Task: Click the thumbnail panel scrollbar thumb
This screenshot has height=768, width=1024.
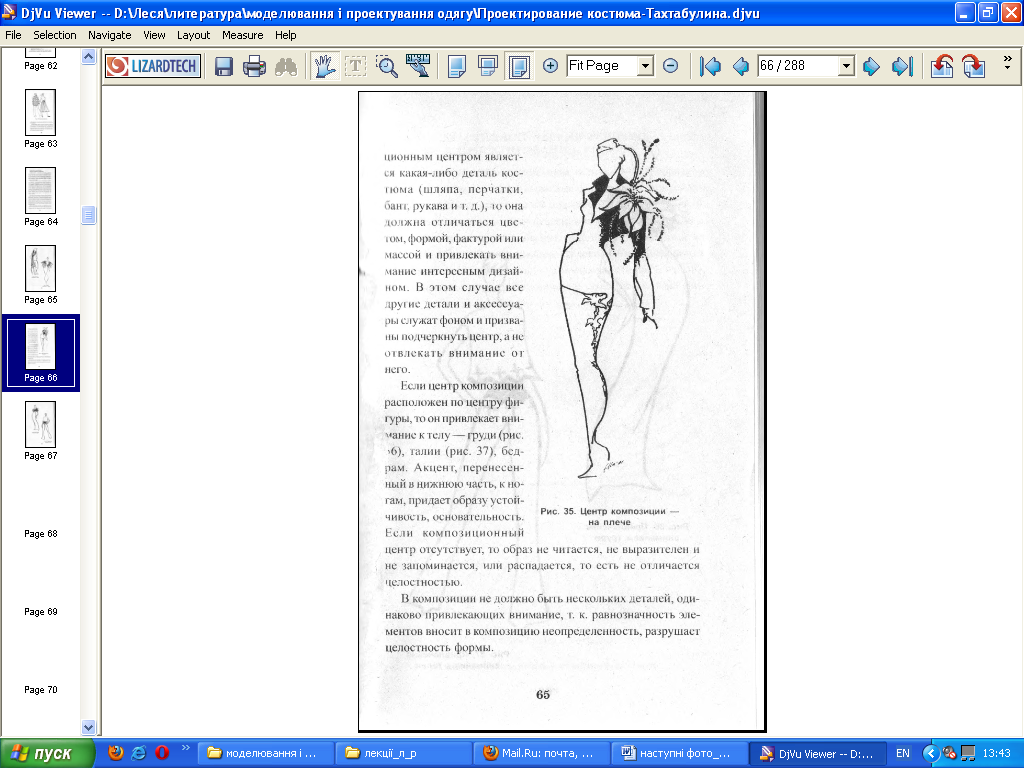Action: coord(89,215)
